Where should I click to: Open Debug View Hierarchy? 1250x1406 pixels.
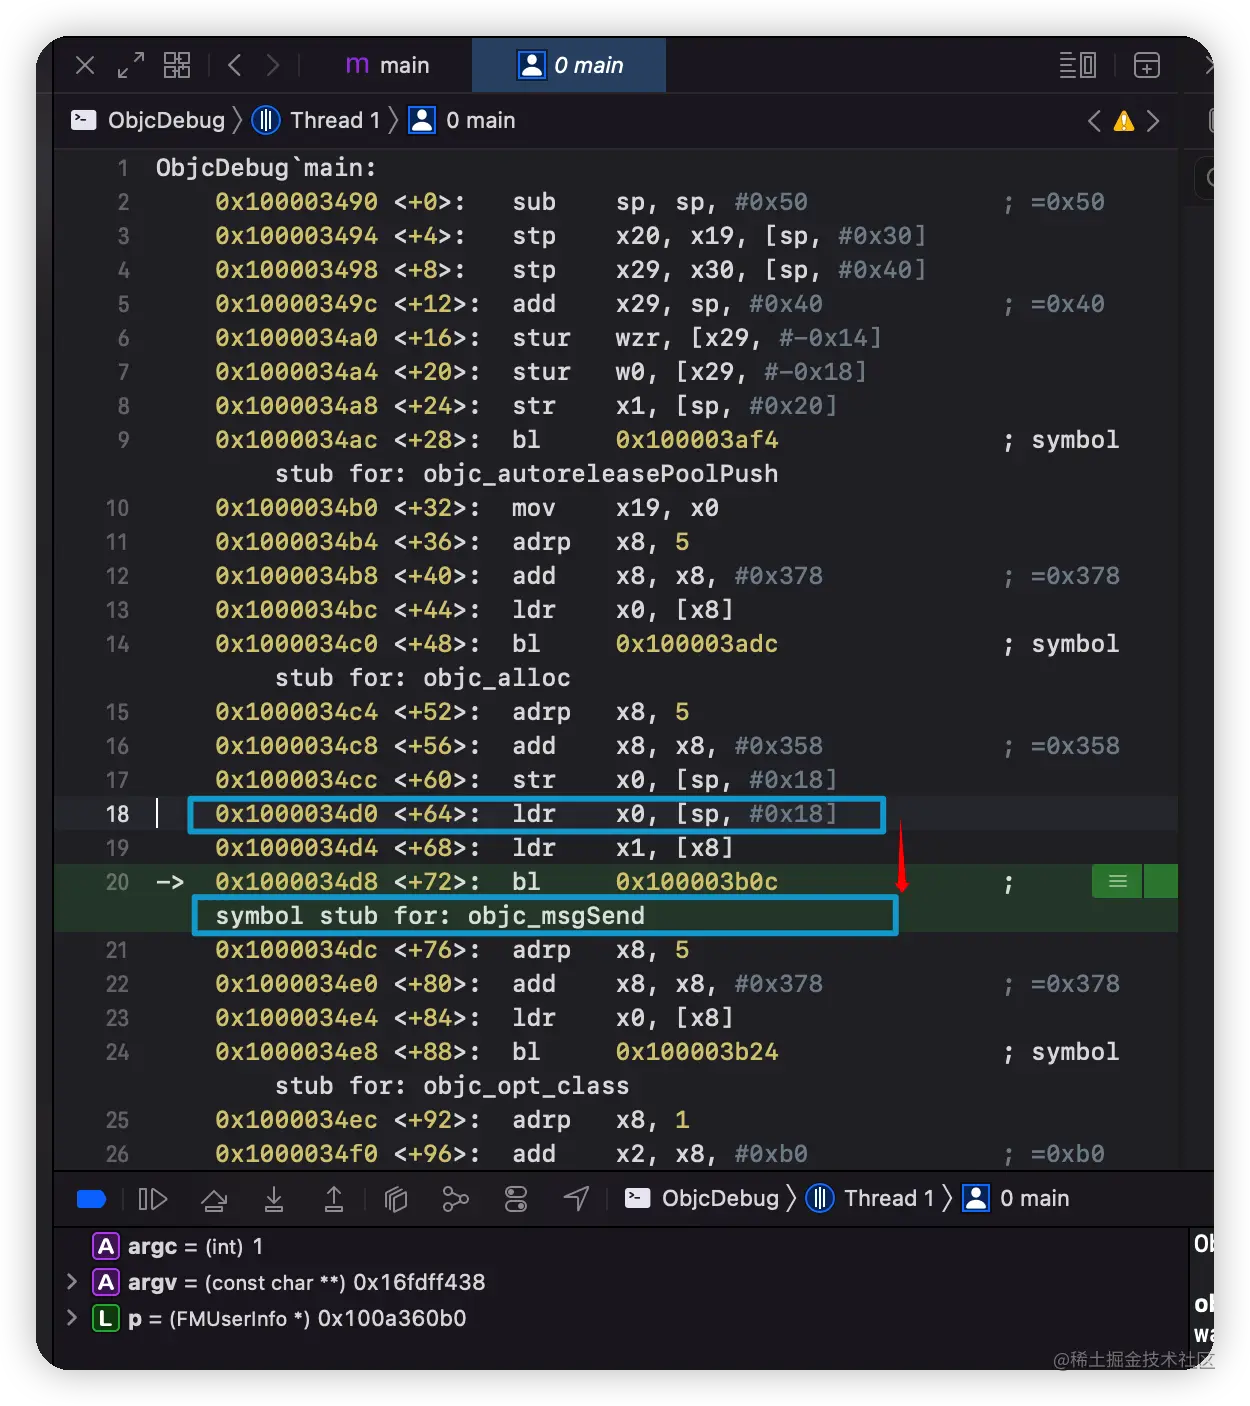coord(396,1199)
